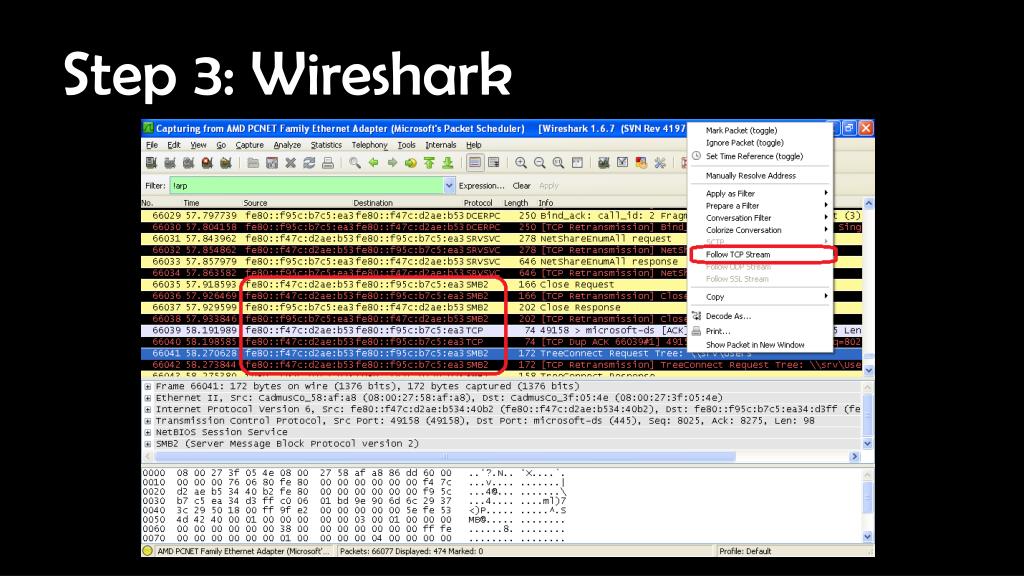This screenshot has width=1024, height=576.
Task: Reset zoom to normal size icon
Action: 558,163
